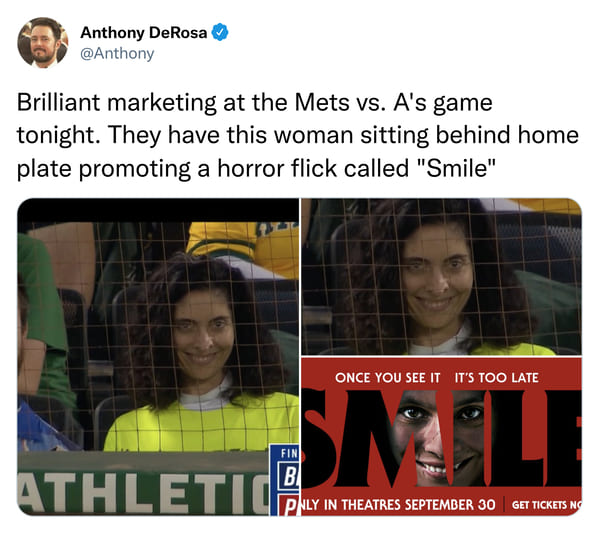
Task: Click the IT'S TOO LATE tagline
Action: (497, 377)
